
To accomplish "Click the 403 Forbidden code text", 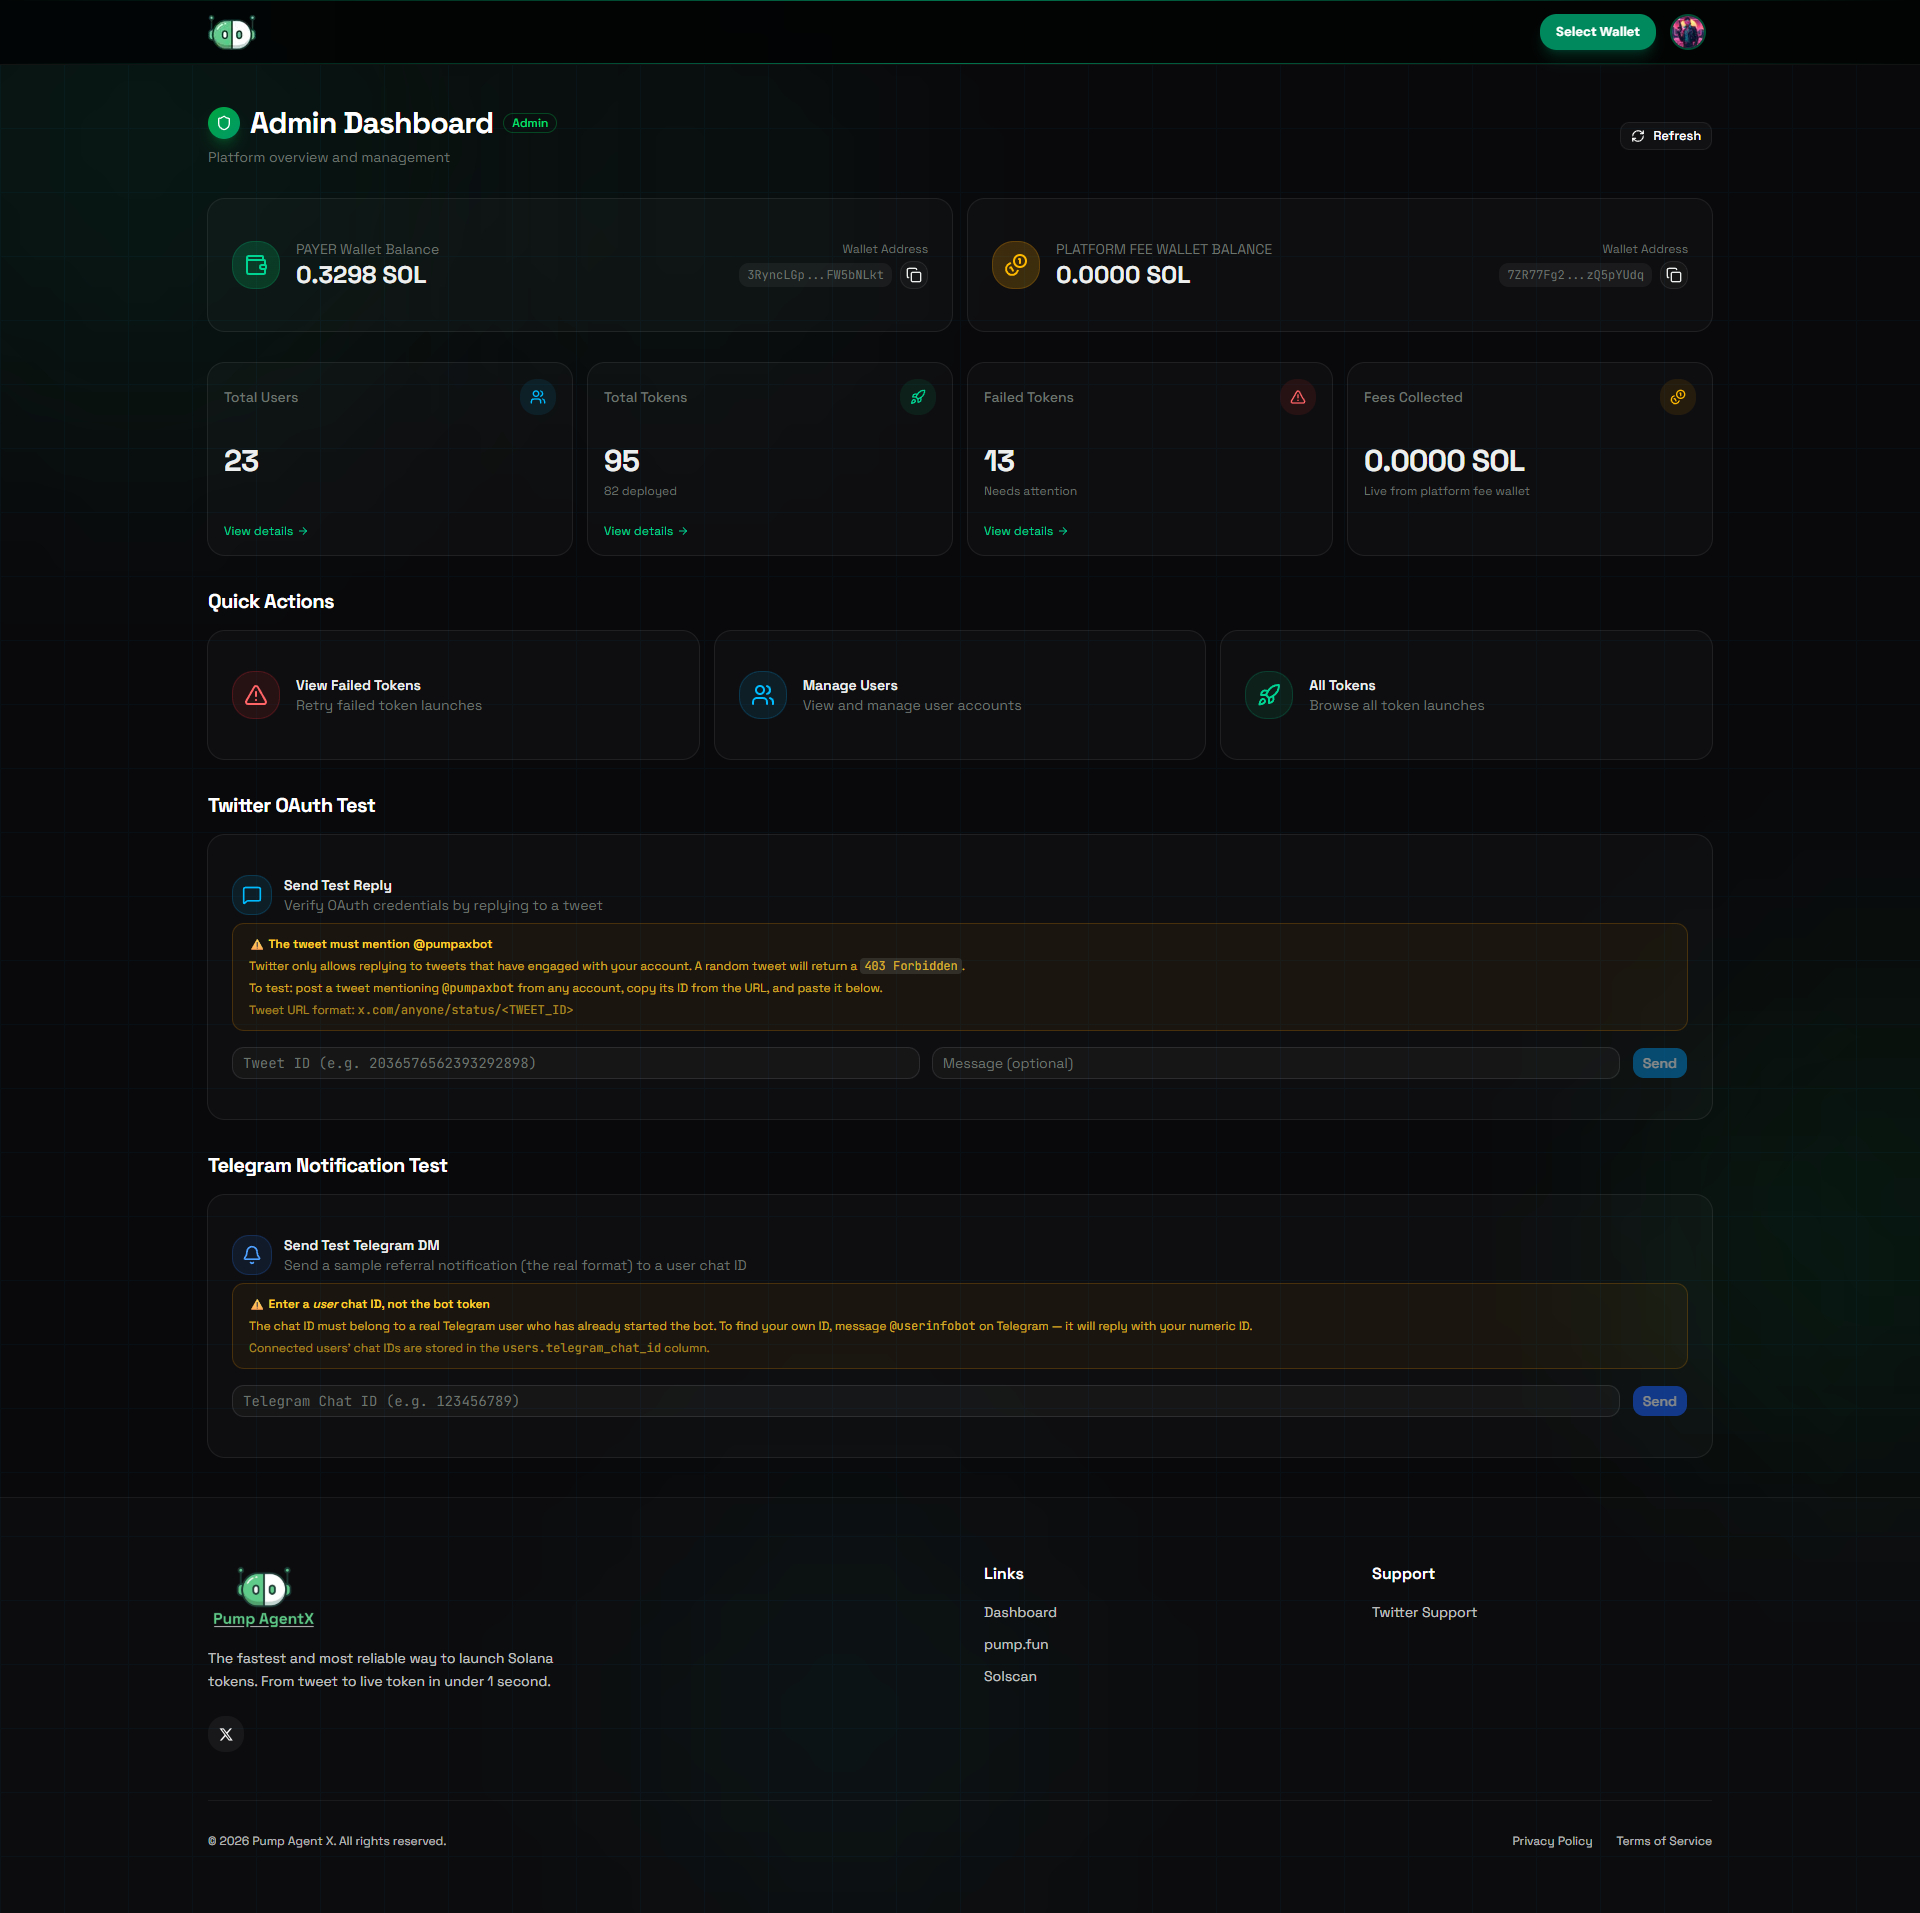I will coord(911,966).
